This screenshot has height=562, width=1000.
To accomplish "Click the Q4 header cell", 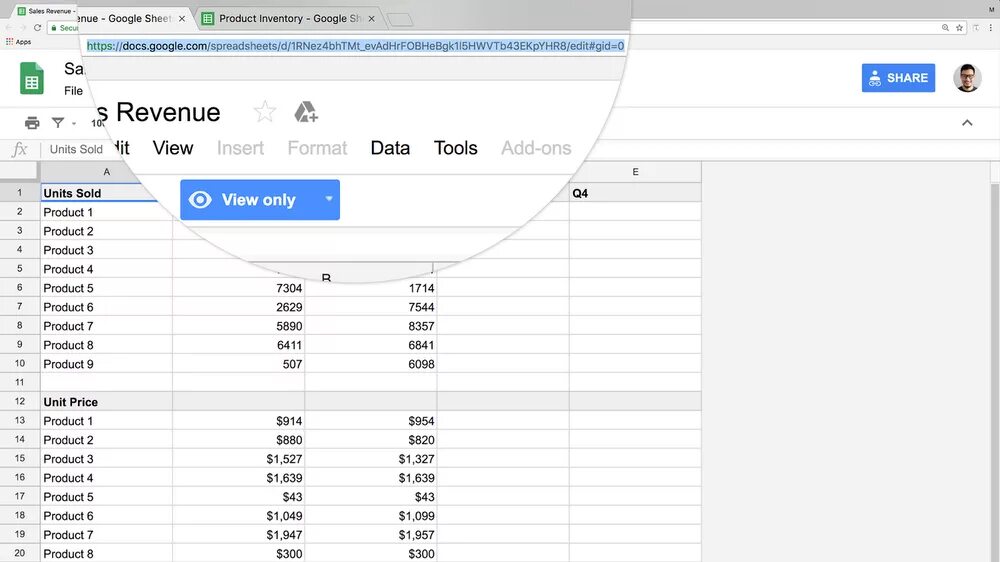I will 635,193.
